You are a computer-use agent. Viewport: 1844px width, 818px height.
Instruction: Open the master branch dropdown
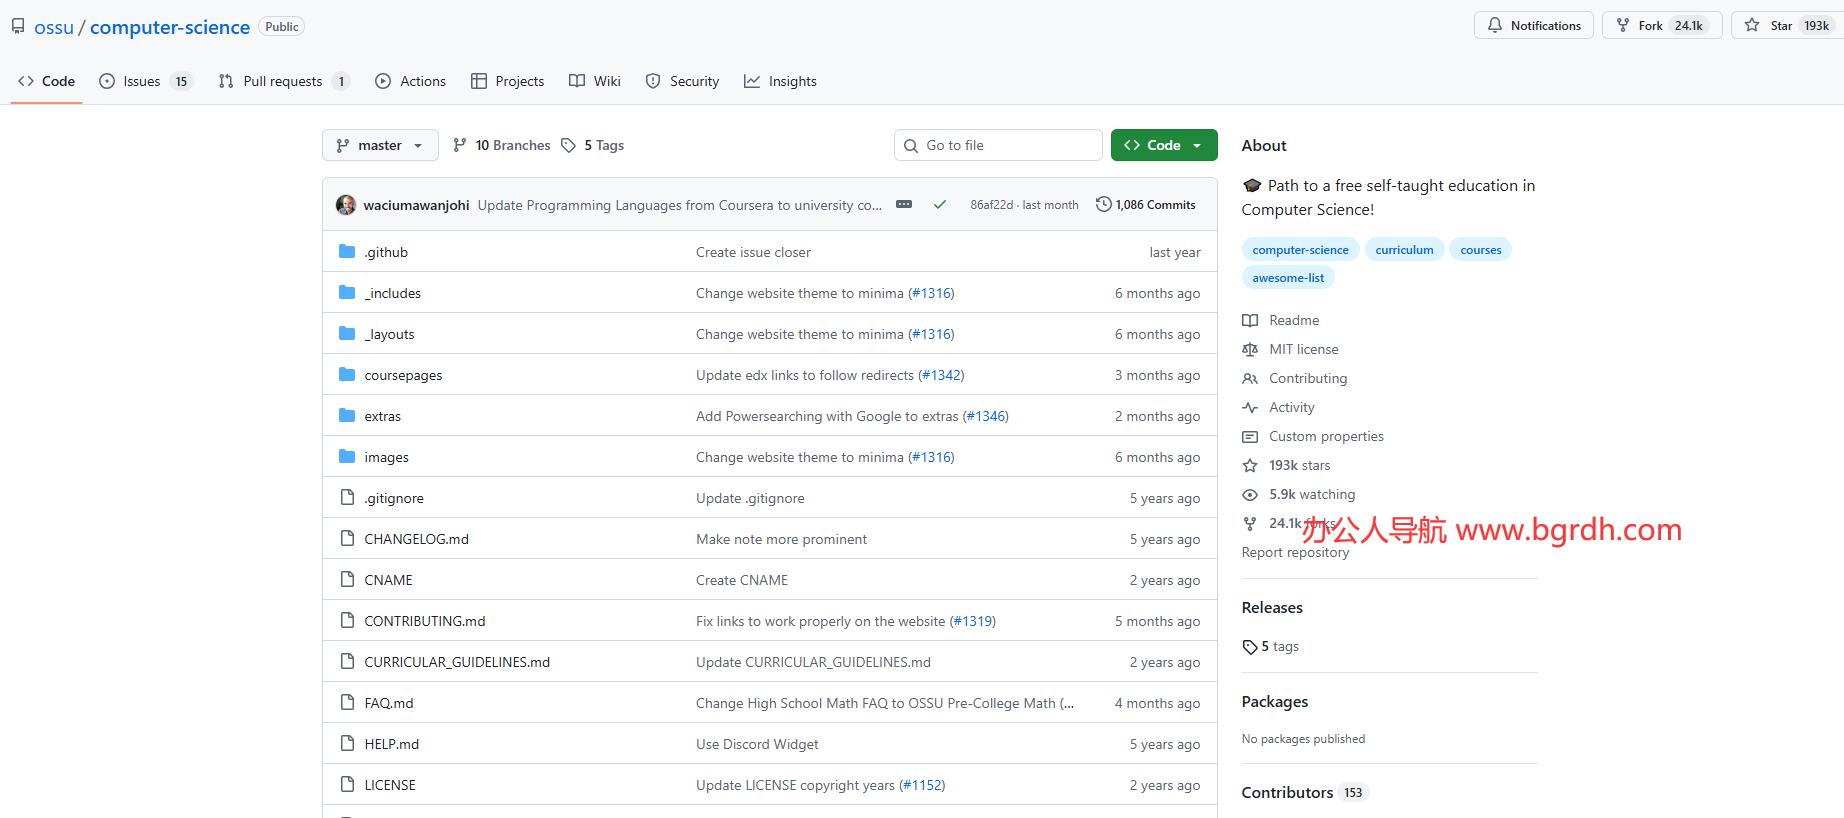point(380,145)
